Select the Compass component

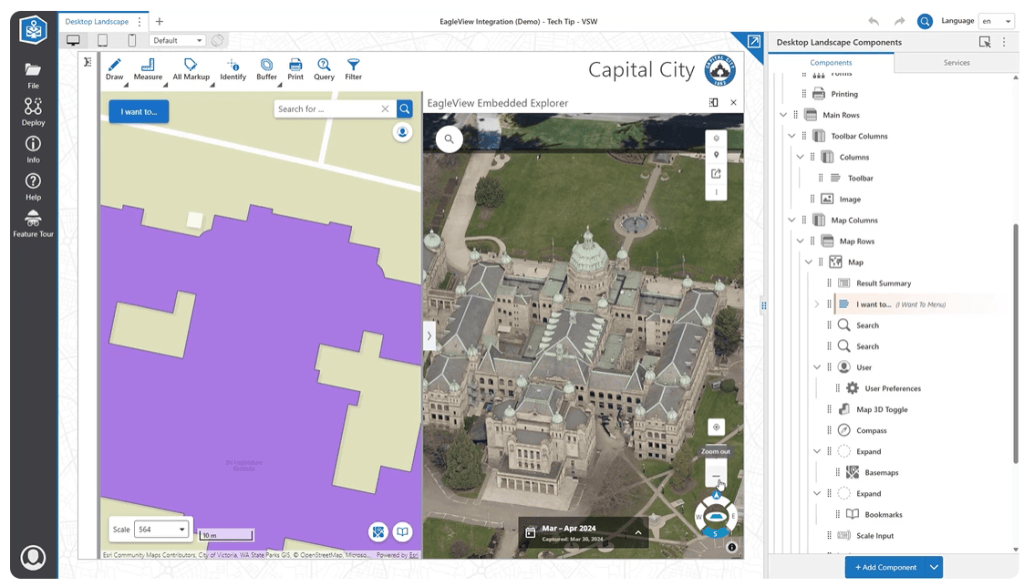[871, 430]
